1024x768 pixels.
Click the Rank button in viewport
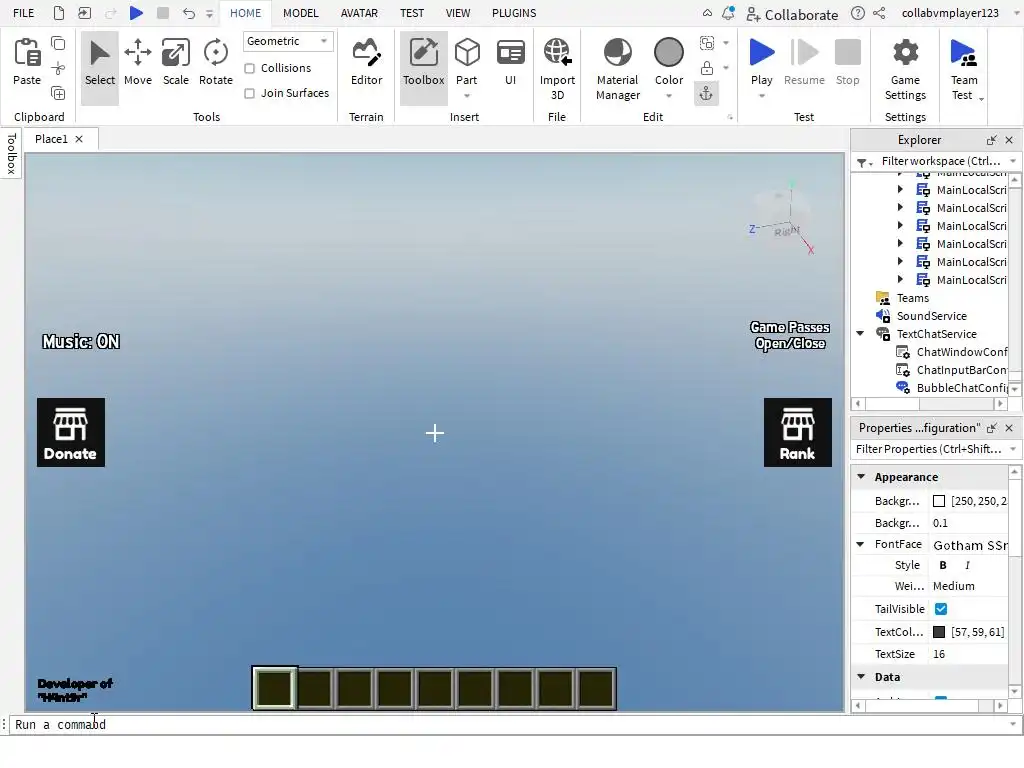point(797,432)
